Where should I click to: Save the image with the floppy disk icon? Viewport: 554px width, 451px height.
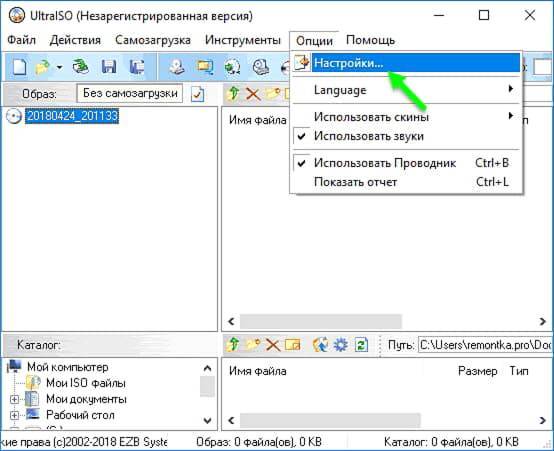click(108, 67)
